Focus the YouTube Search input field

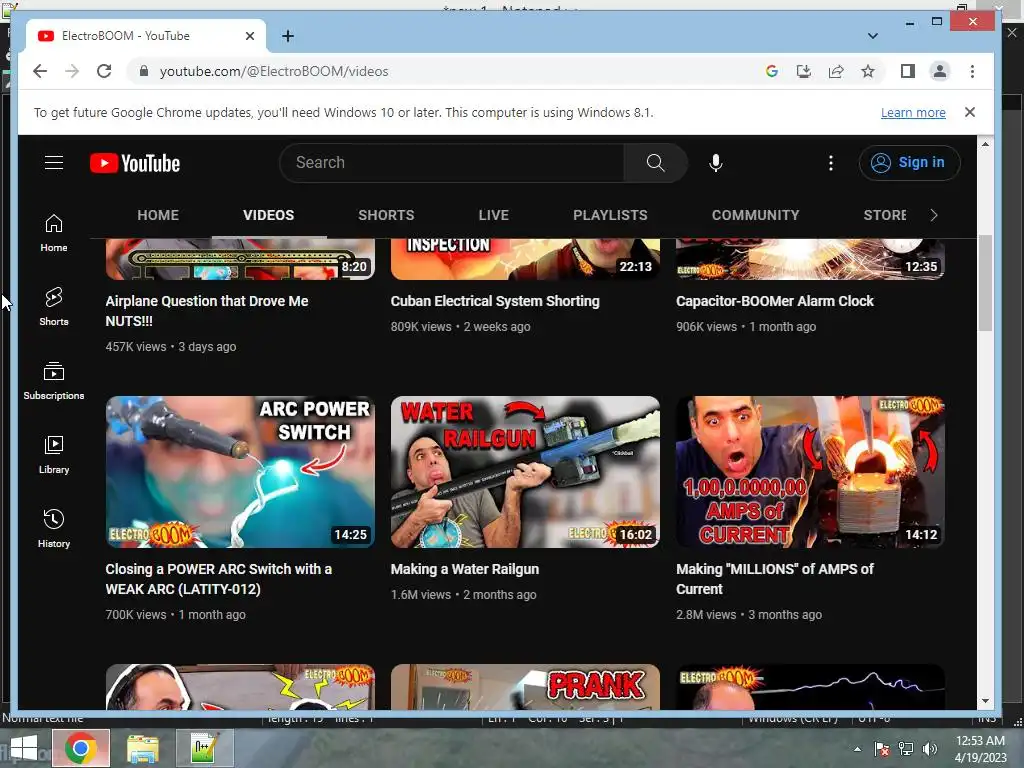pos(451,163)
